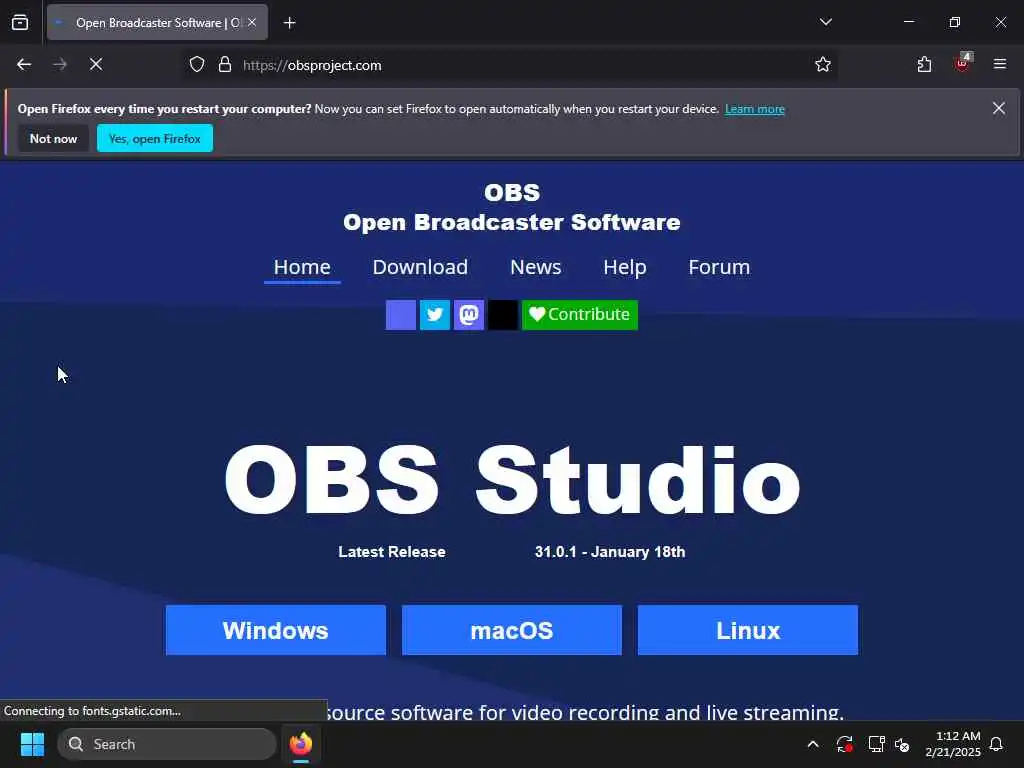This screenshot has width=1024, height=768.
Task: Click the Firefox taskbar icon
Action: pos(301,744)
